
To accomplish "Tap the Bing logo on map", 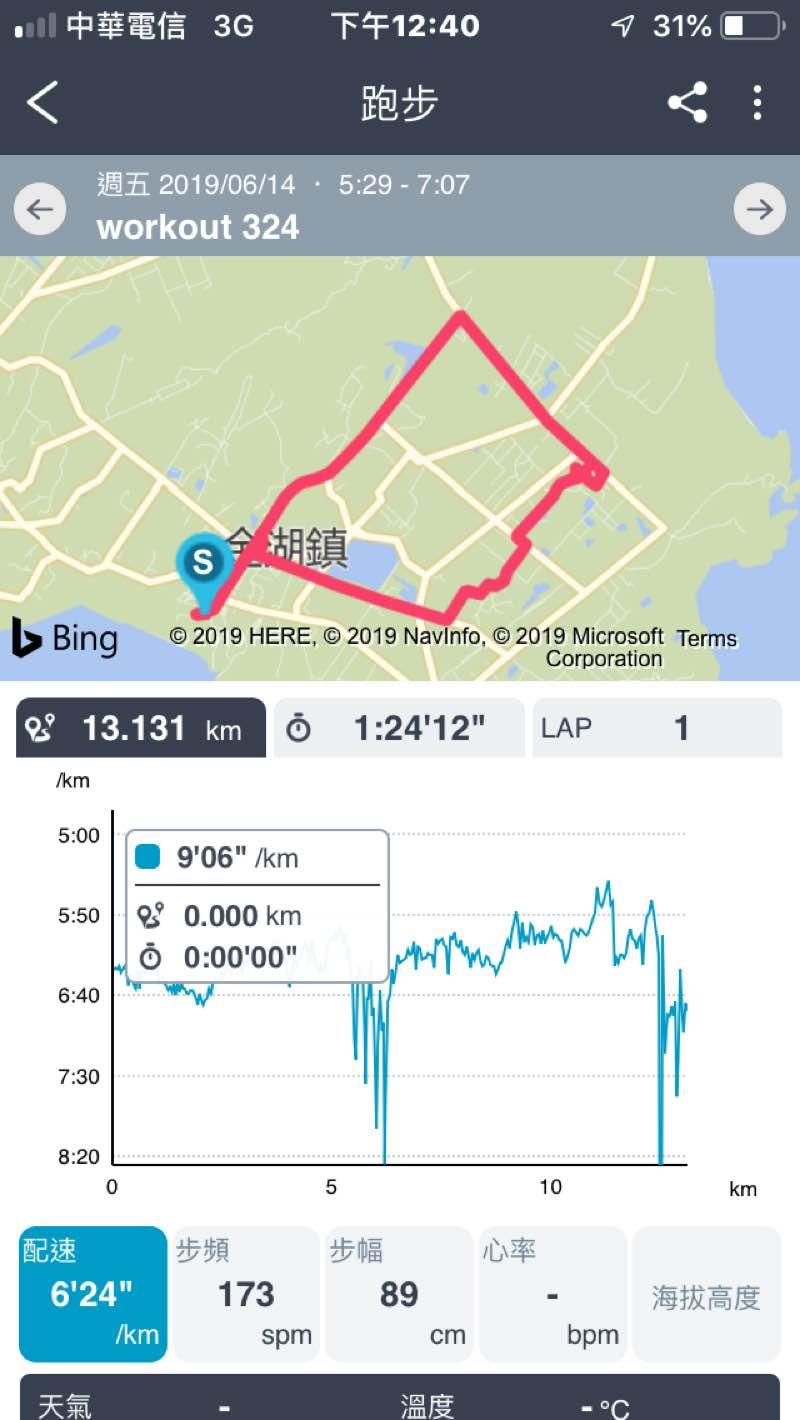I will 65,638.
